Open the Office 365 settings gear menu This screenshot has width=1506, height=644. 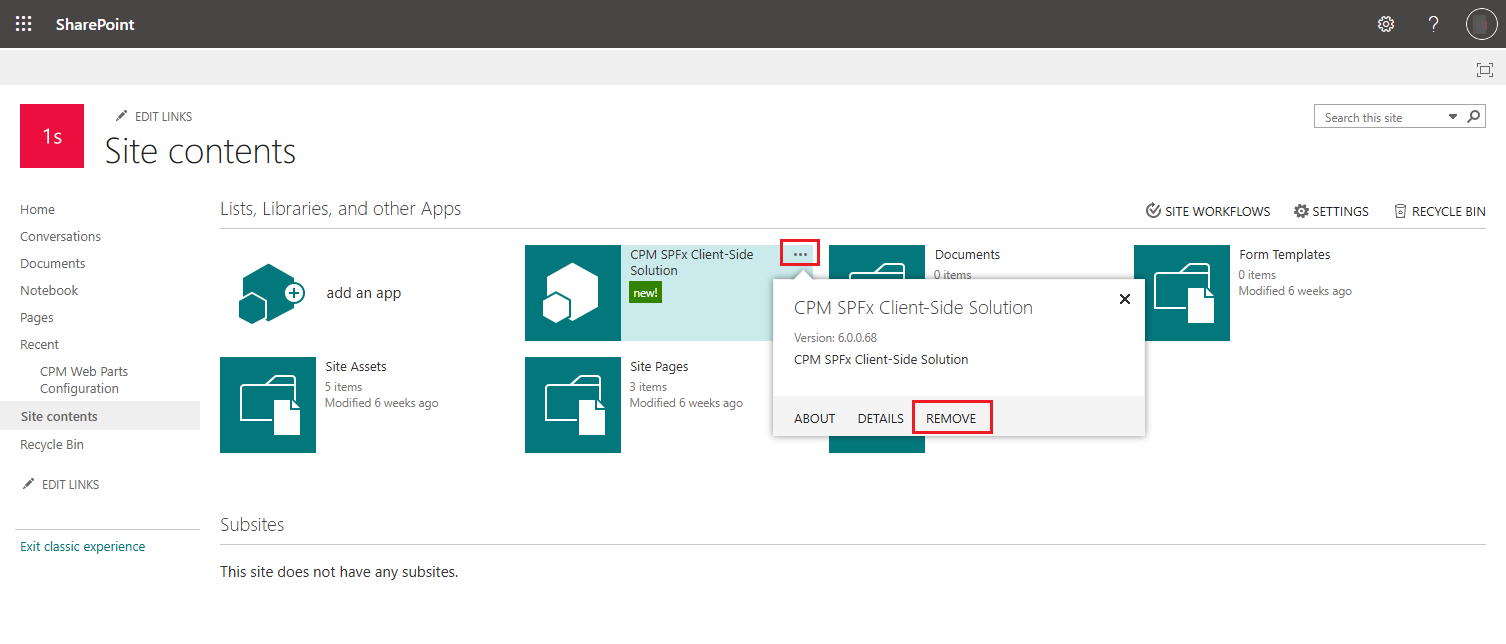click(1386, 23)
